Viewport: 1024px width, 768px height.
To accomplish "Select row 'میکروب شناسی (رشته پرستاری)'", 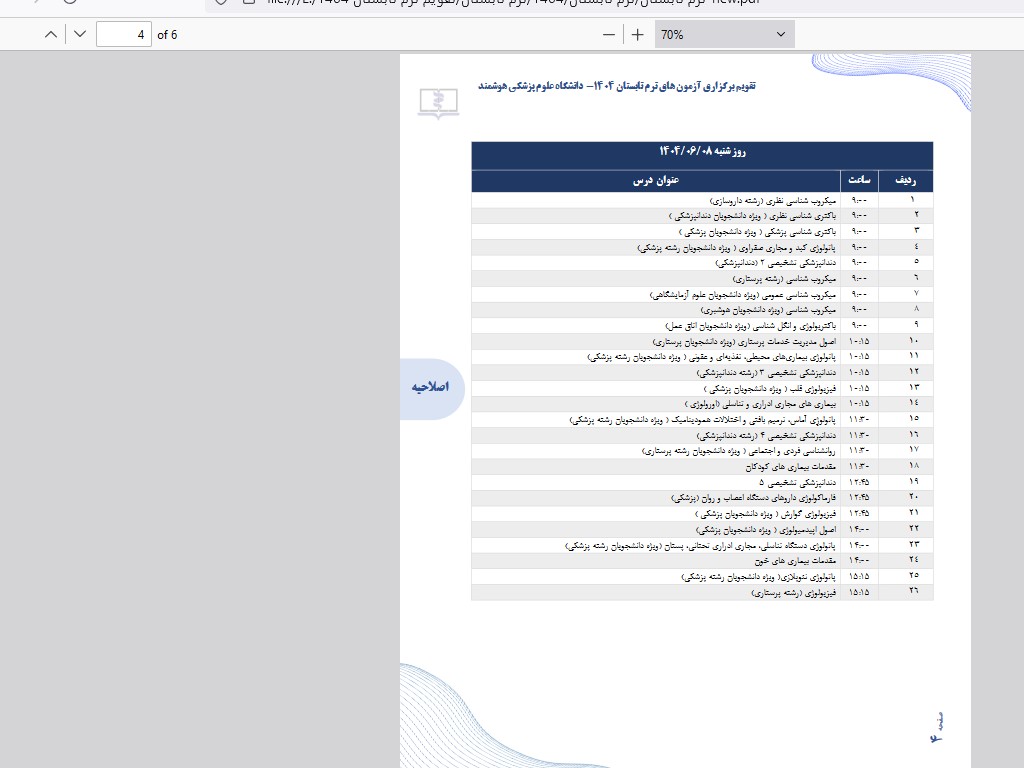I will tap(702, 278).
